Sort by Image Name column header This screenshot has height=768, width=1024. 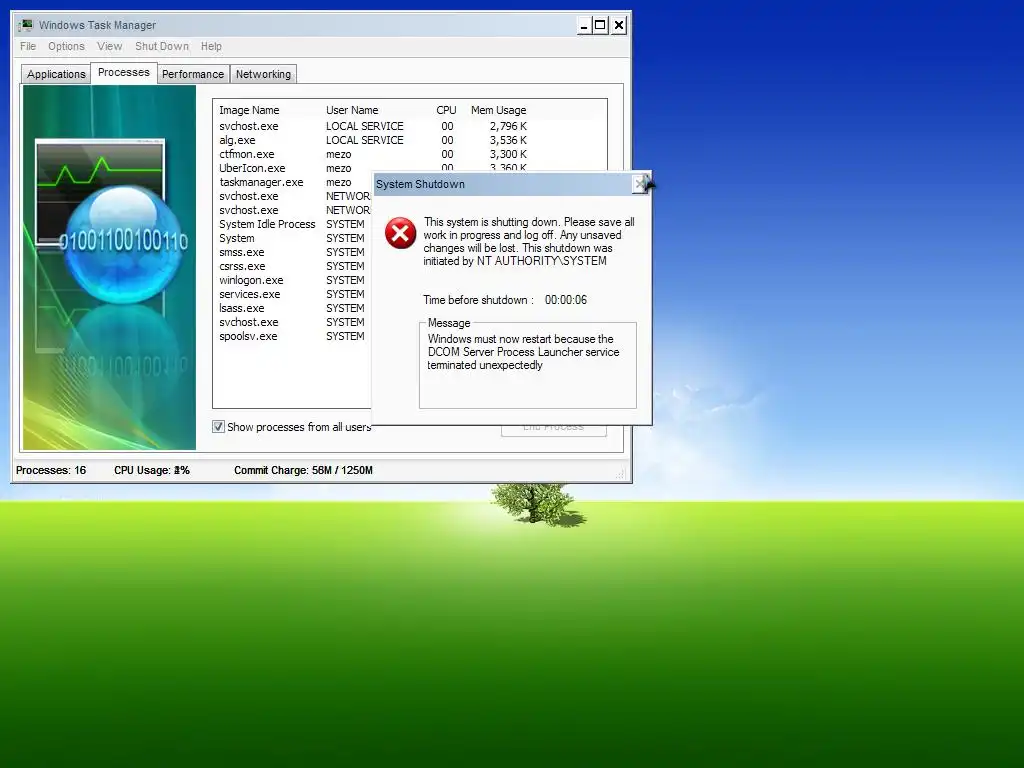[249, 110]
